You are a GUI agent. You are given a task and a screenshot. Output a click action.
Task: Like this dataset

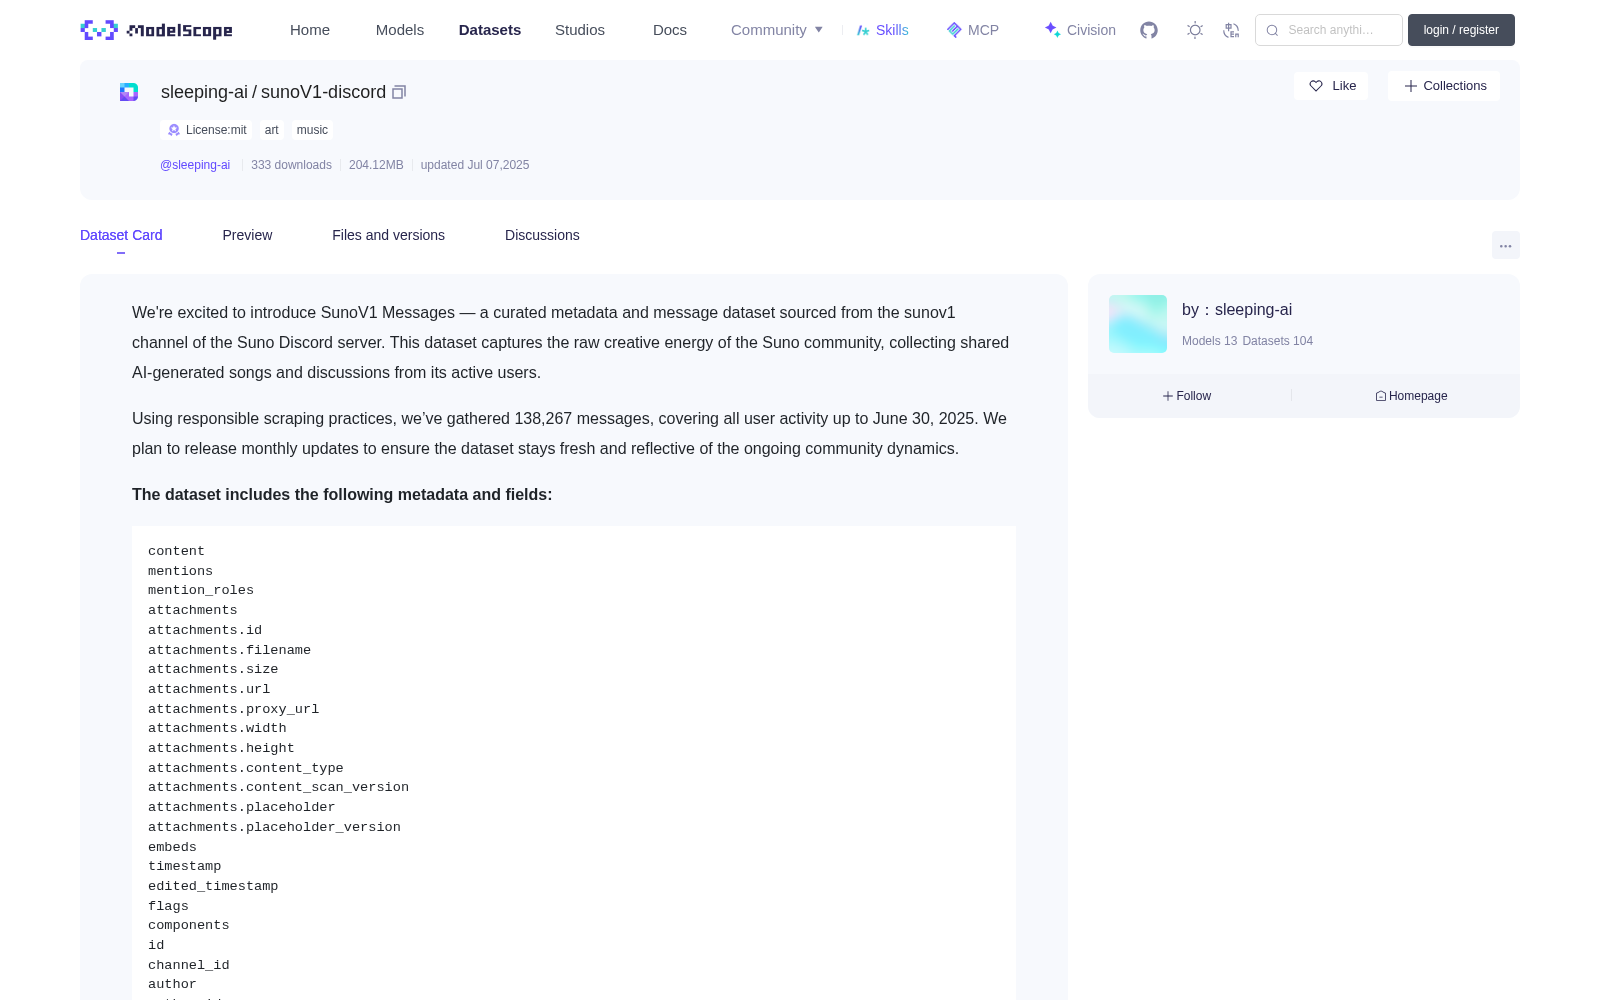click(1331, 86)
